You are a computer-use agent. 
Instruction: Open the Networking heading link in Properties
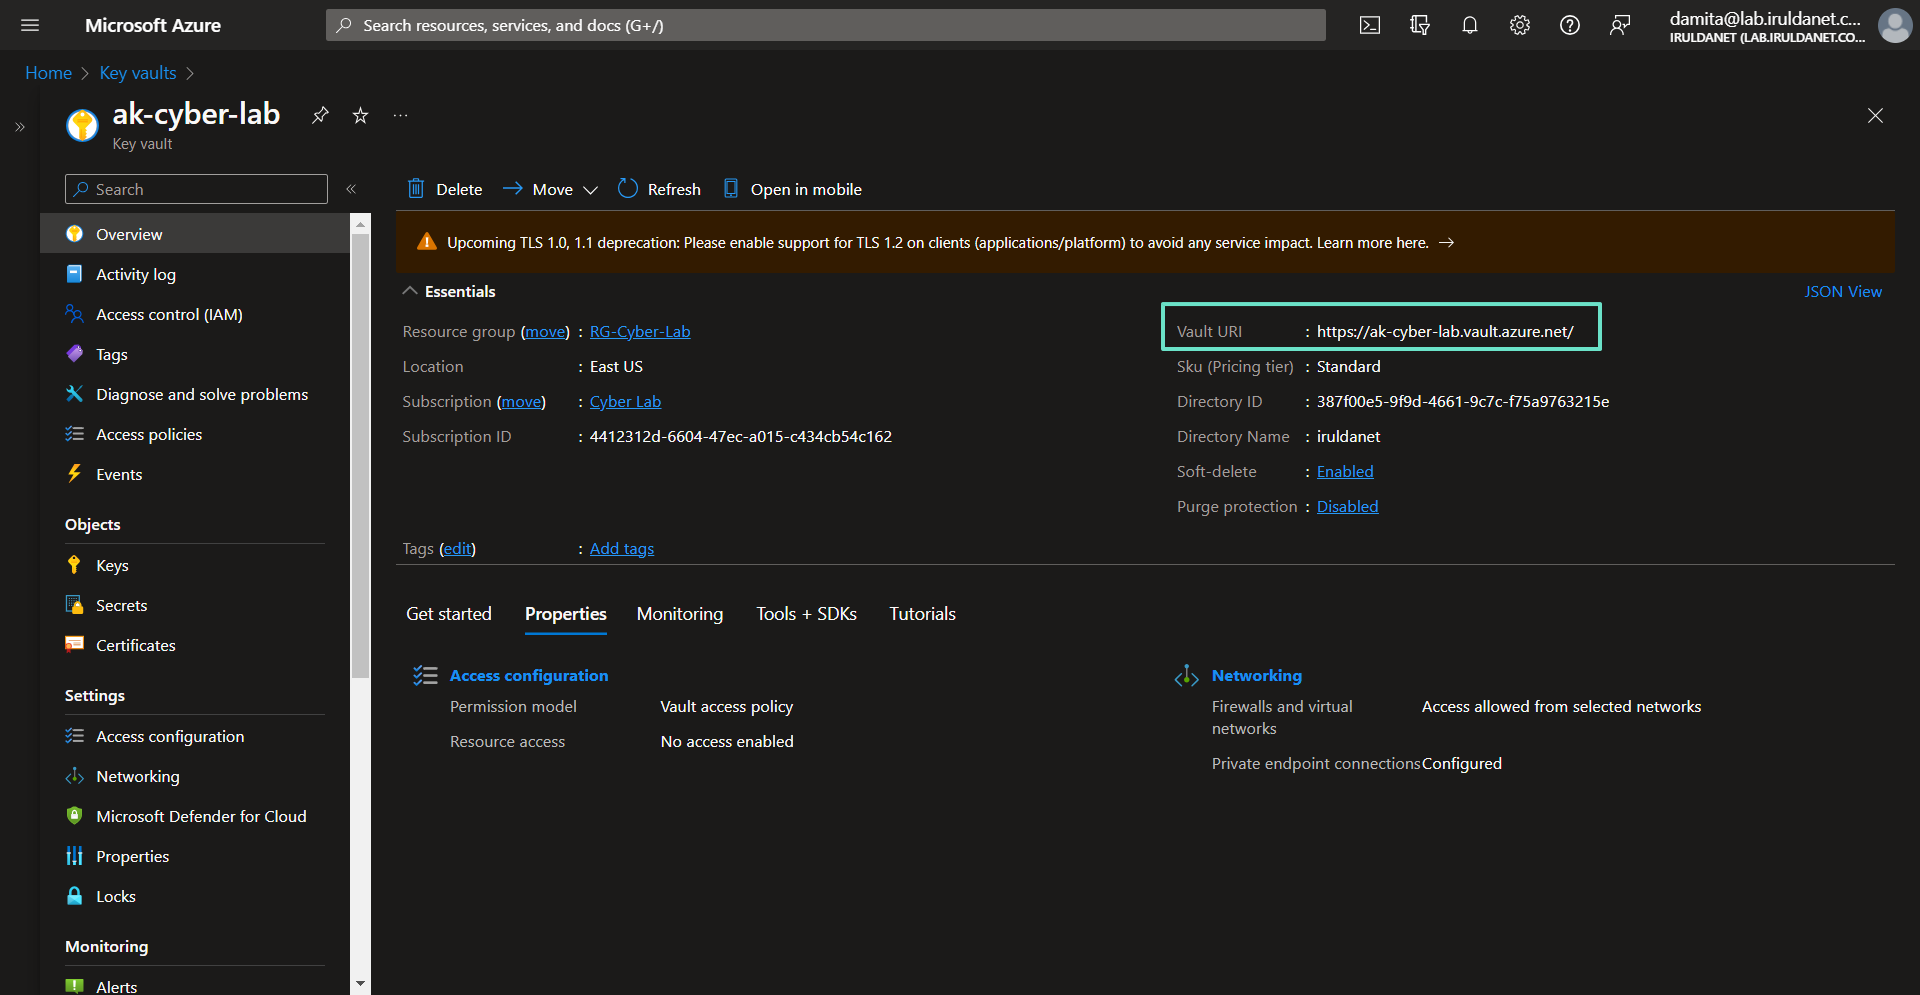(1257, 676)
